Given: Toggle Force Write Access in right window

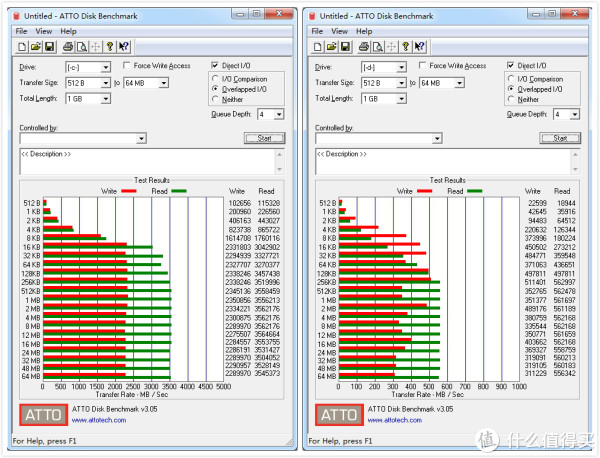Looking at the screenshot, I should coord(422,65).
